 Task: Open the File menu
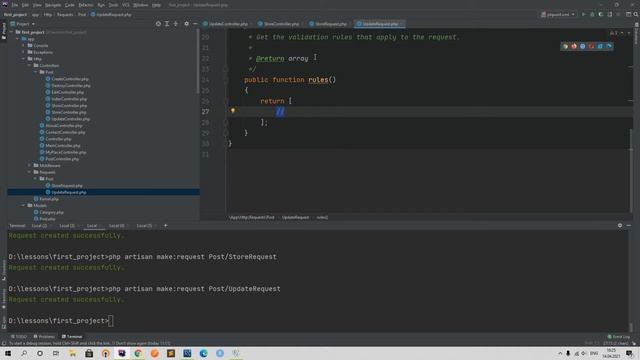15,5
